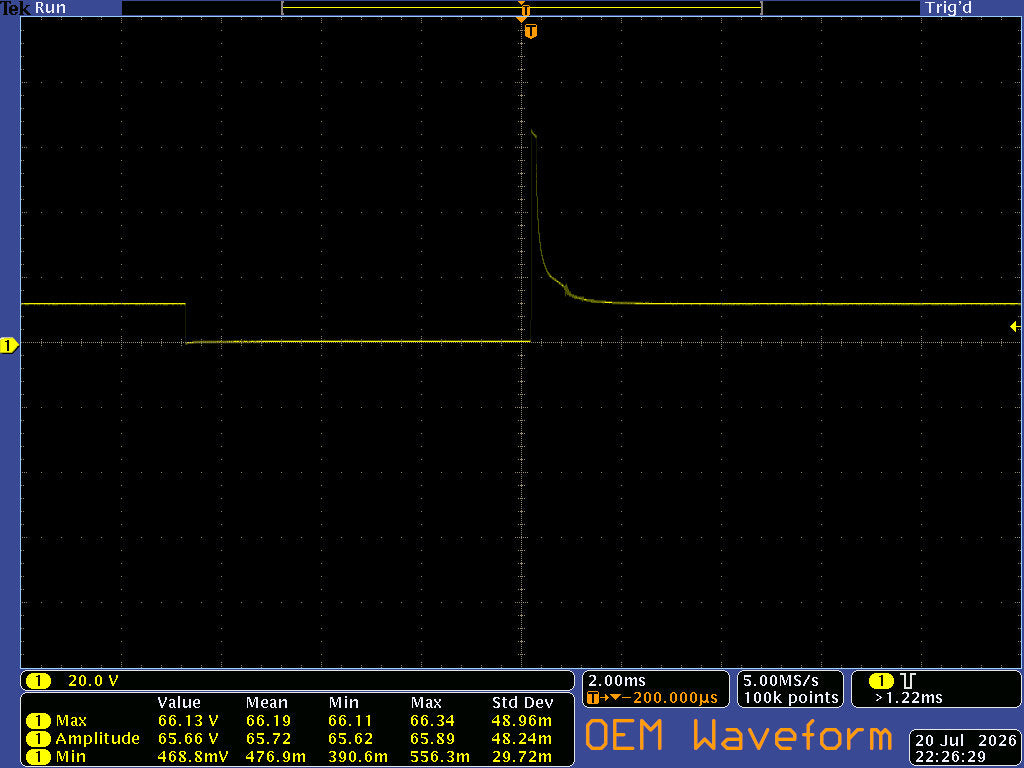
Task: Click the Max measurement row label
Action: 71,721
